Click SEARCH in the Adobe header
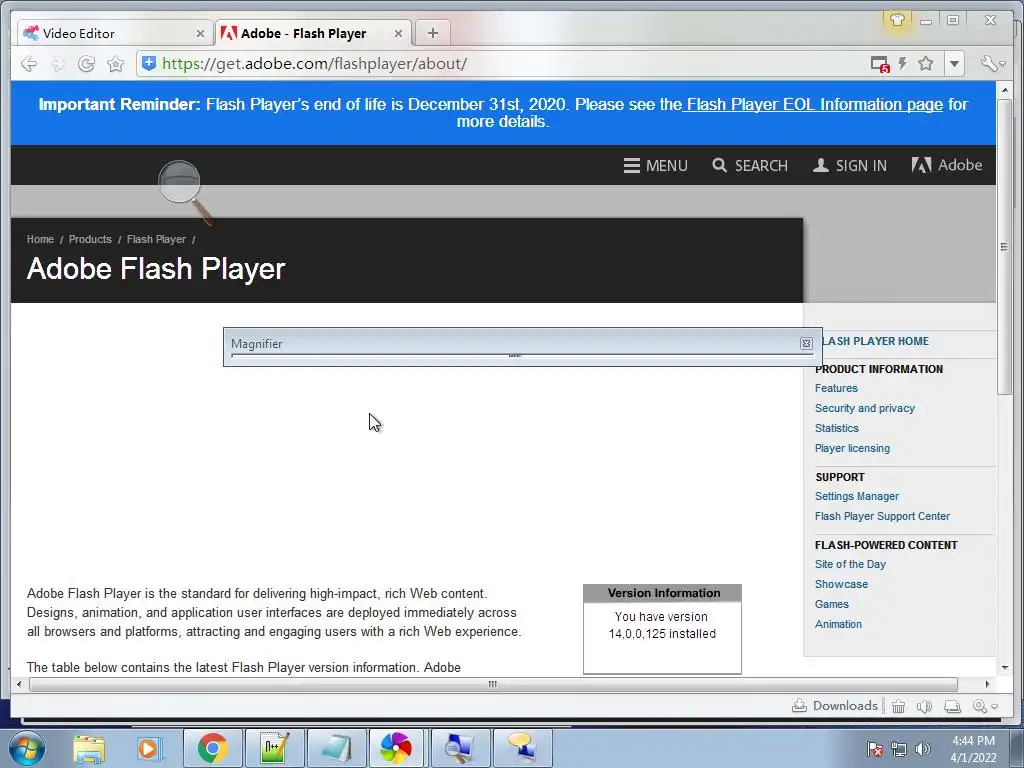Viewport: 1024px width, 768px height. (750, 166)
